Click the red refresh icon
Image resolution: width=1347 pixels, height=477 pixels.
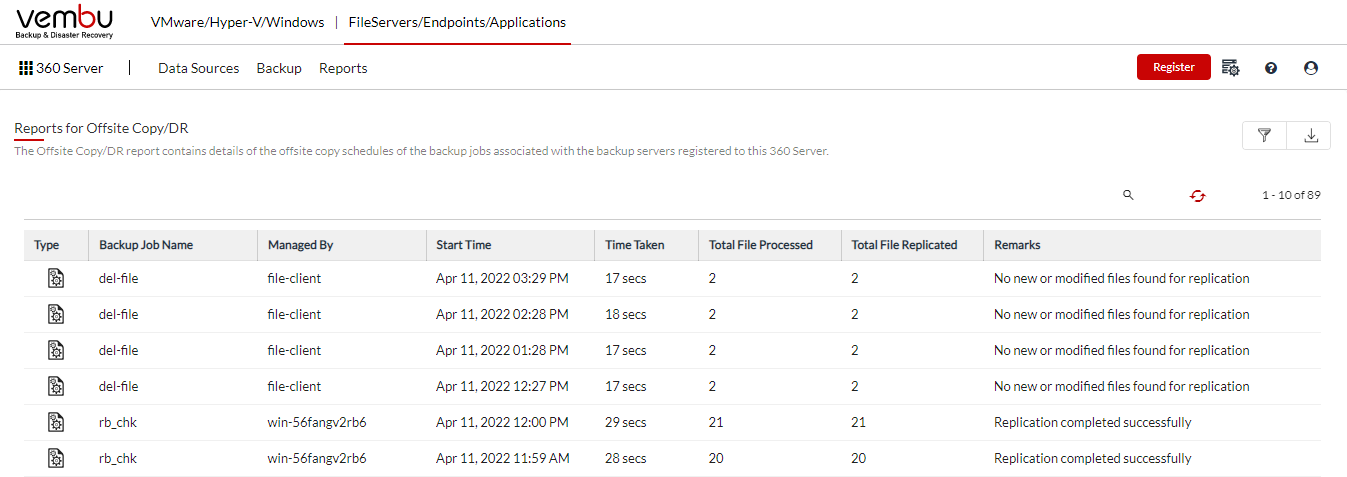pyautogui.click(x=1197, y=196)
